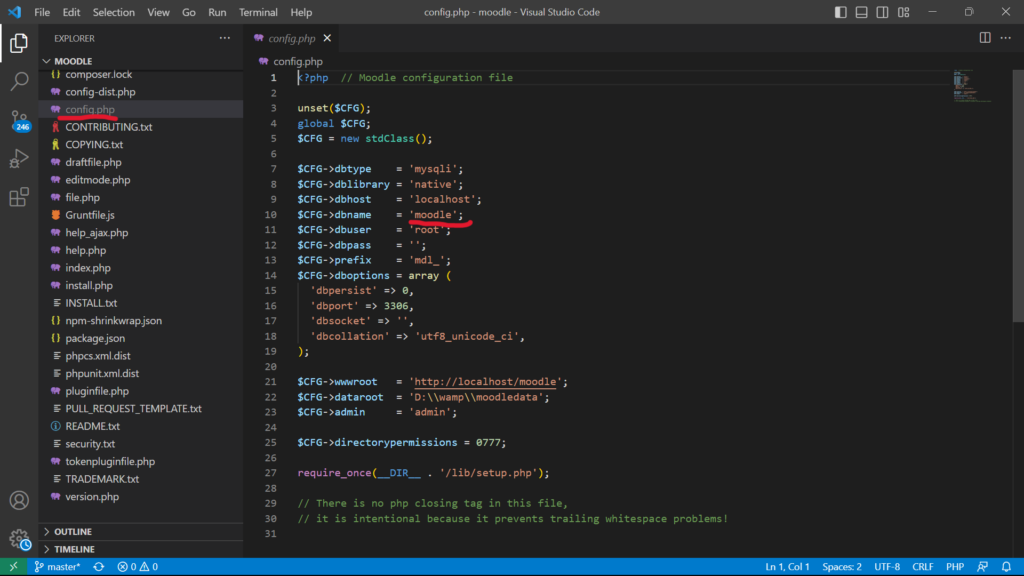The width and height of the screenshot is (1024, 576).
Task: Click the split editor right icon
Action: tap(985, 38)
